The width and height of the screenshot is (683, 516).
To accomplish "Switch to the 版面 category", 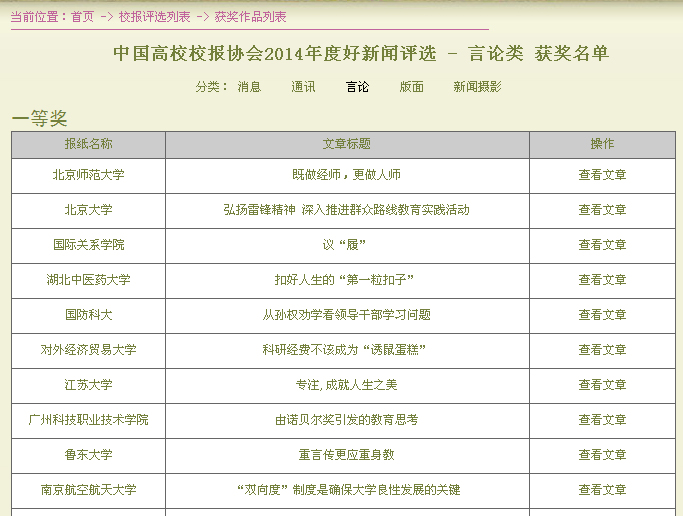I will (412, 87).
